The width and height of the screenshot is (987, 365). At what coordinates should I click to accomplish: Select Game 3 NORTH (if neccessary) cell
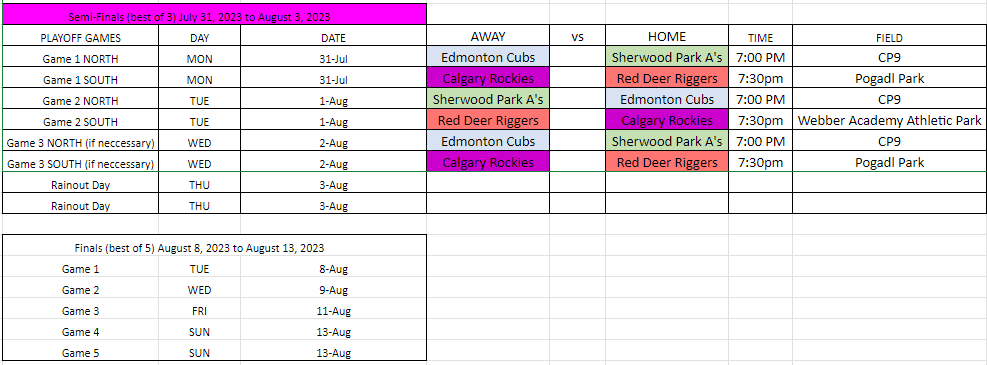[81, 142]
